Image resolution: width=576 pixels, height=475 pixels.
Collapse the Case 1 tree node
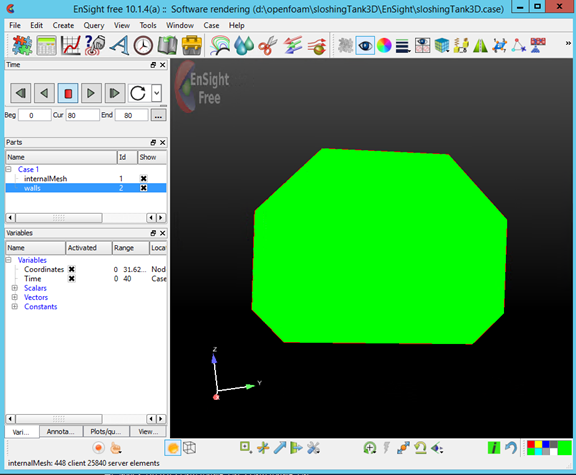(8, 169)
